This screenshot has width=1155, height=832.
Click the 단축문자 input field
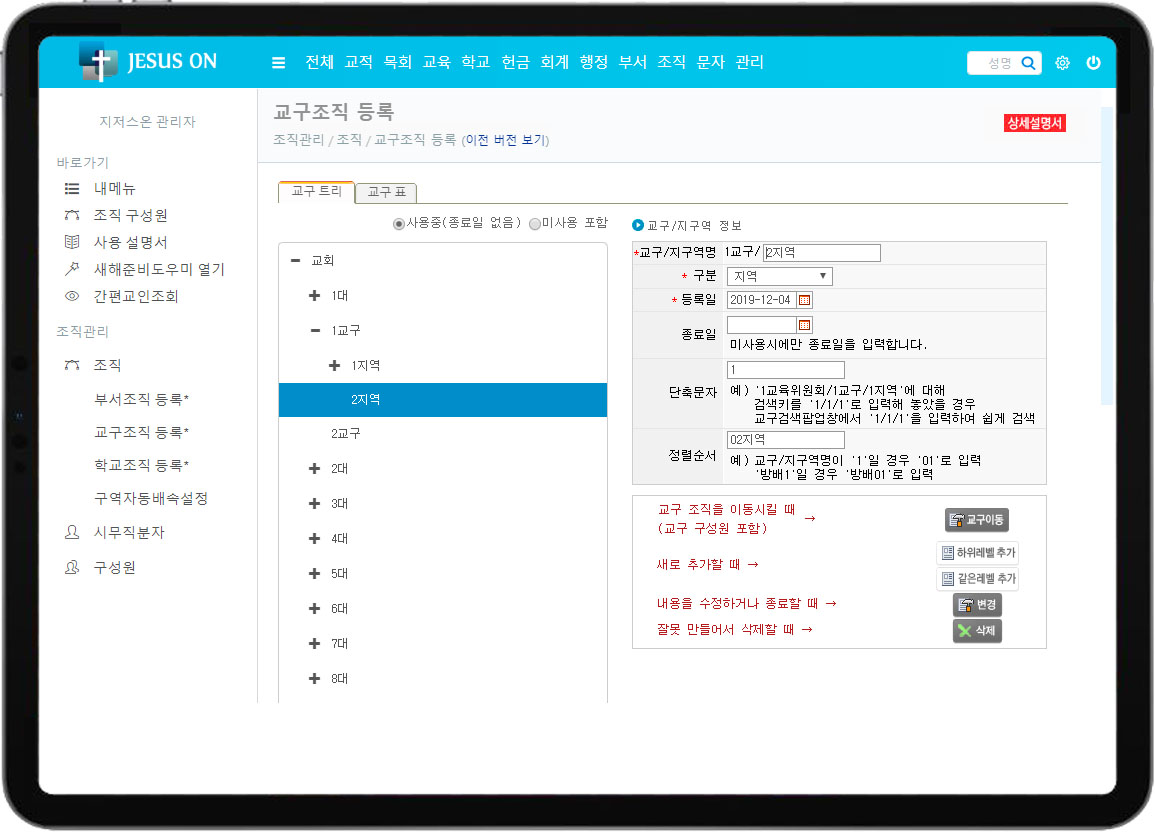[786, 370]
